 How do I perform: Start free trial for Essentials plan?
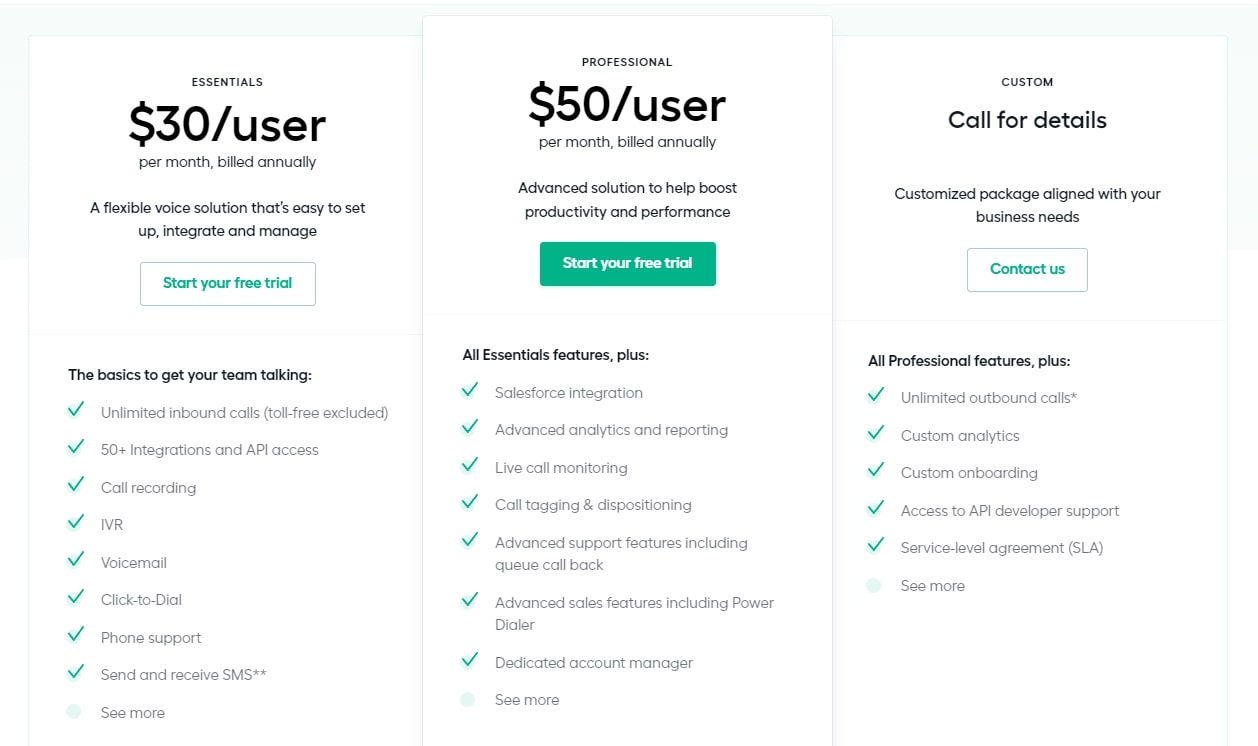pyautogui.click(x=228, y=284)
